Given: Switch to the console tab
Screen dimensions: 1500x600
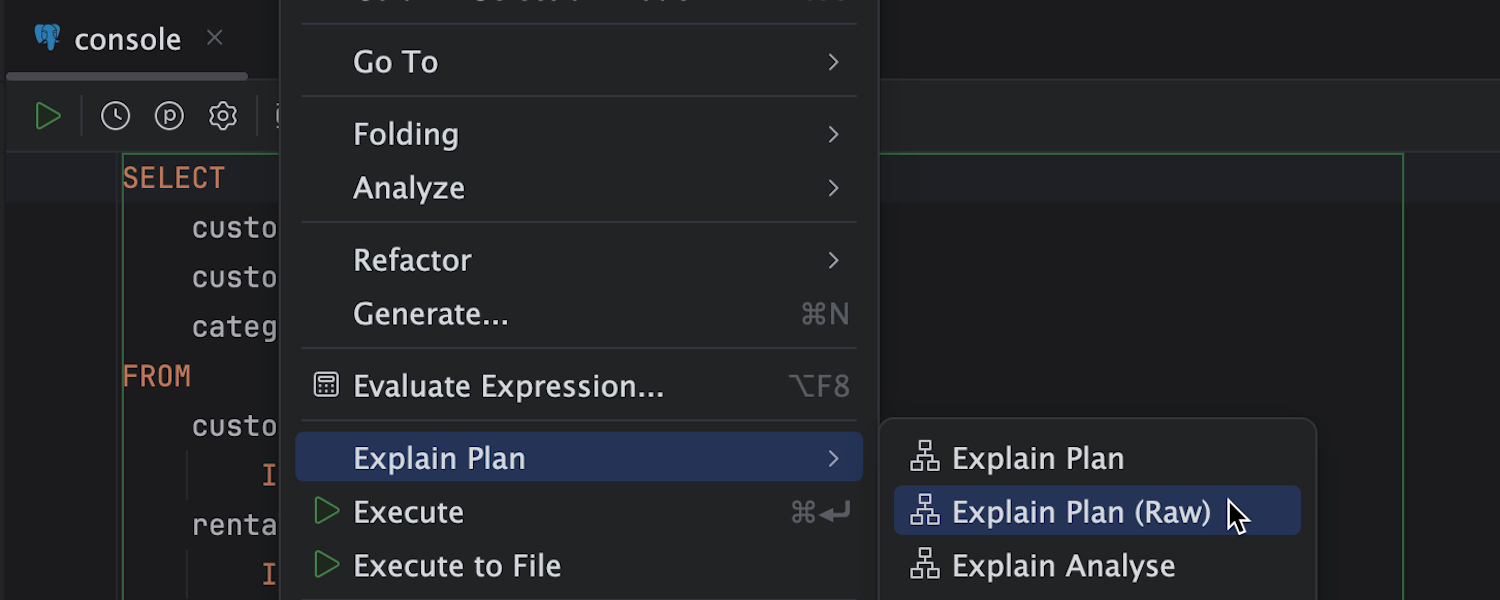Looking at the screenshot, I should pyautogui.click(x=127, y=40).
